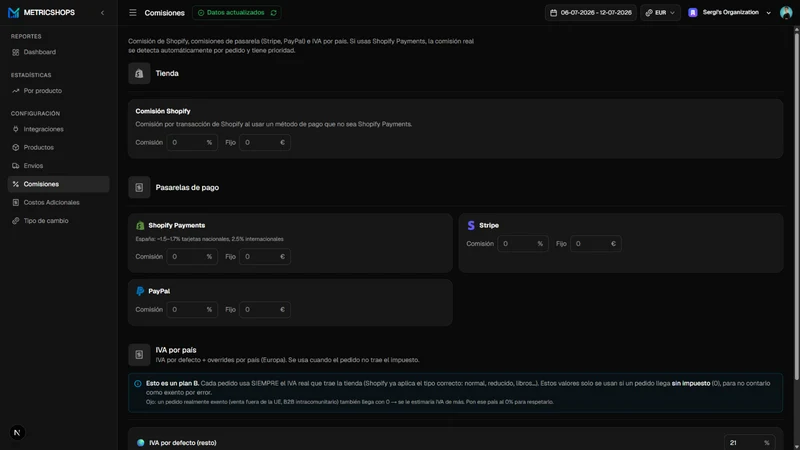Click the Stripe logo icon
The image size is (800, 450).
pos(471,226)
